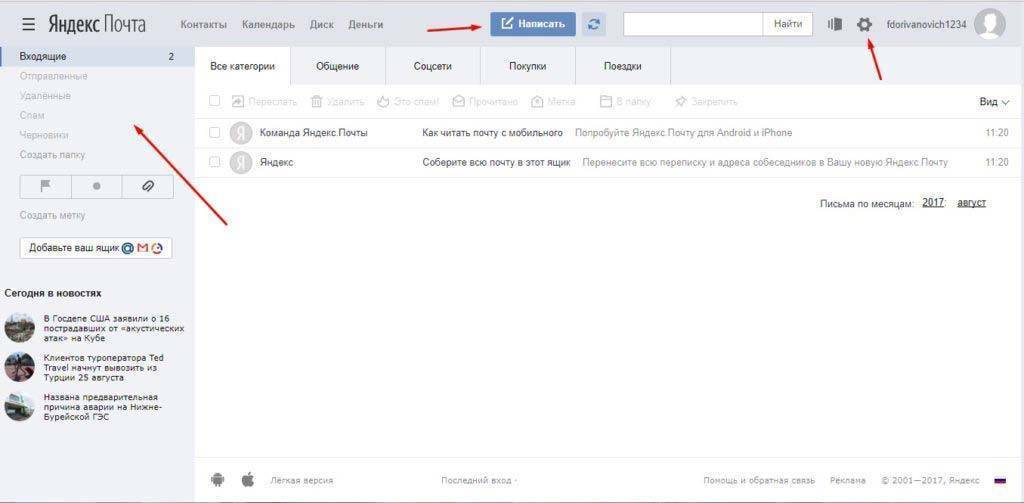The height and width of the screenshot is (503, 1024).
Task: Filter unread messages dot icon
Action: click(96, 186)
